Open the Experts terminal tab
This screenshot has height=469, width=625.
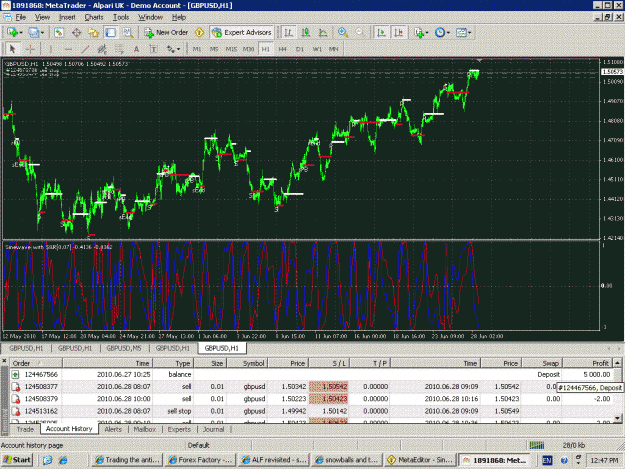[x=179, y=429]
